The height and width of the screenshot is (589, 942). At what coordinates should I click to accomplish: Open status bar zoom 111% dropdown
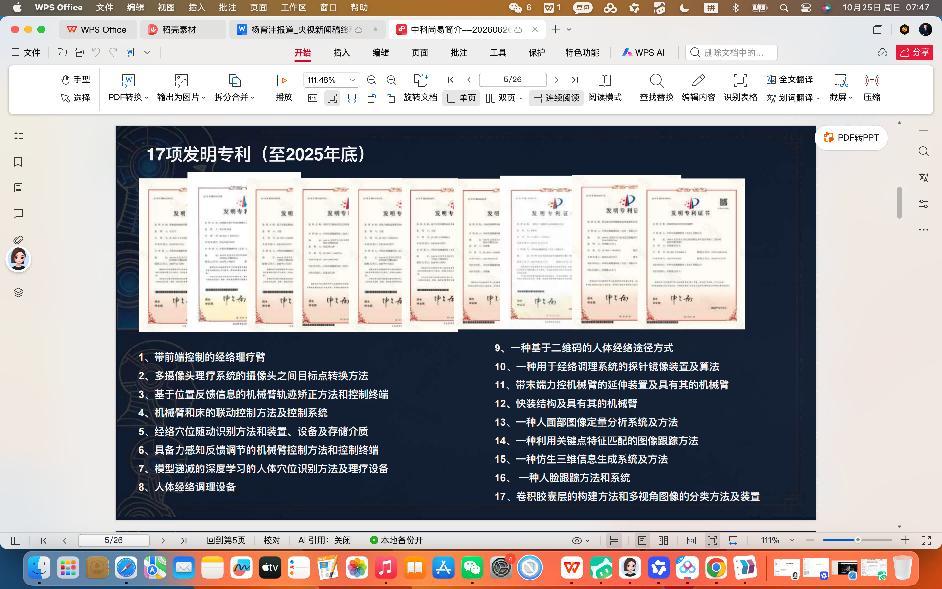792,540
